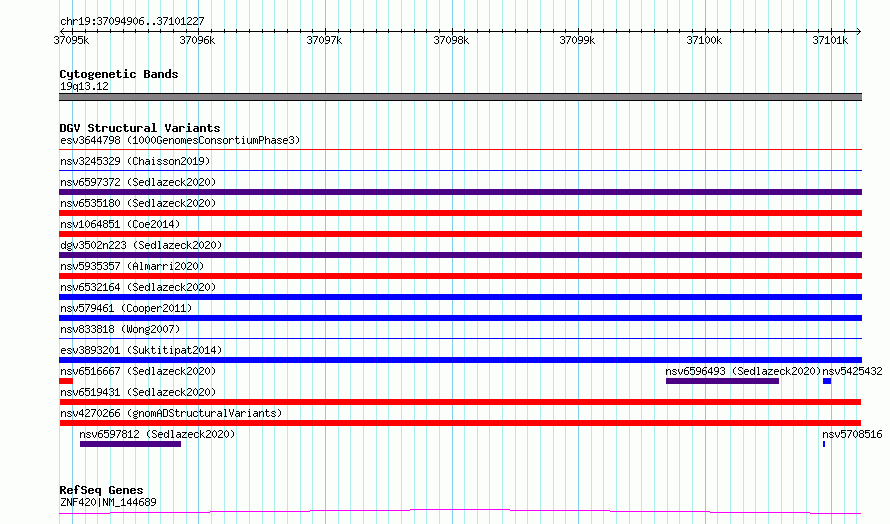The width and height of the screenshot is (890, 524).
Task: Click the purple bar under nsv6597812
Action: click(131, 444)
